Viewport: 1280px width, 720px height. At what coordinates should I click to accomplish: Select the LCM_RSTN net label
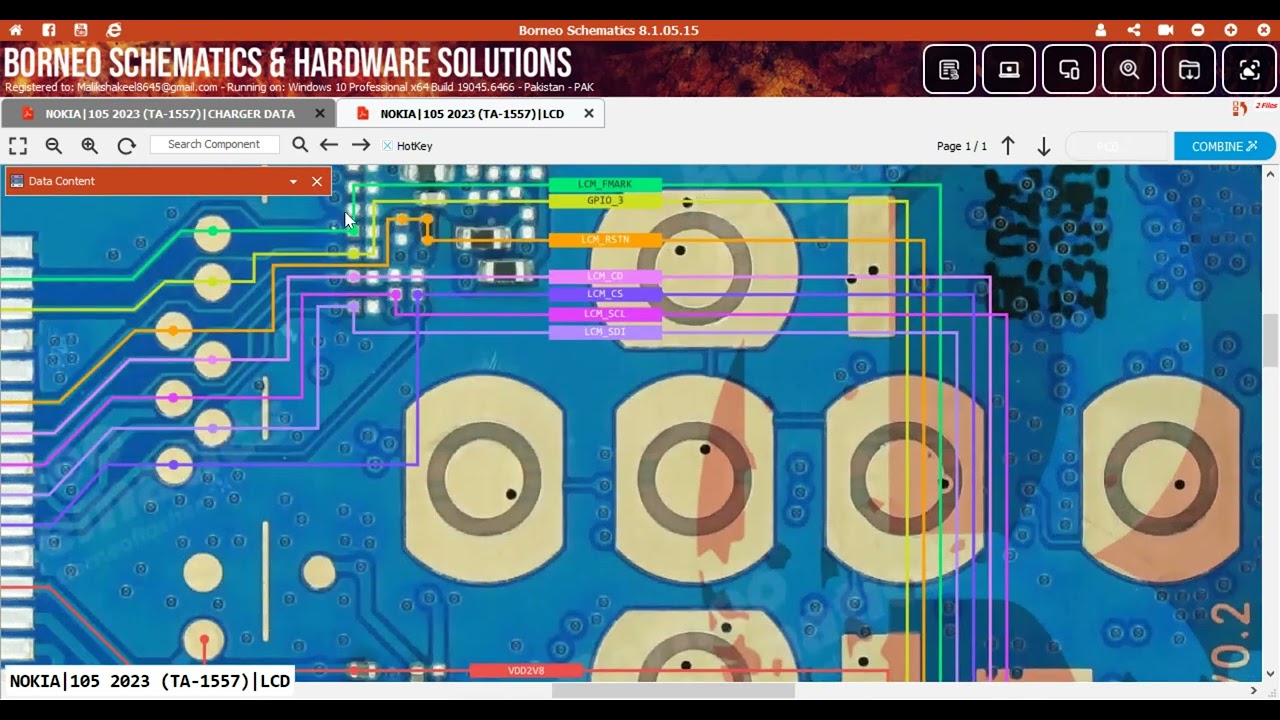605,240
